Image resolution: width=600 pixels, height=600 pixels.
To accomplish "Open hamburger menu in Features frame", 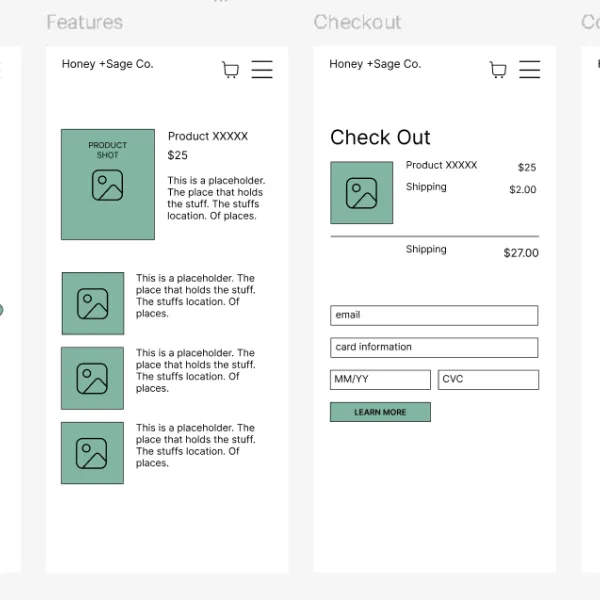I will point(262,69).
